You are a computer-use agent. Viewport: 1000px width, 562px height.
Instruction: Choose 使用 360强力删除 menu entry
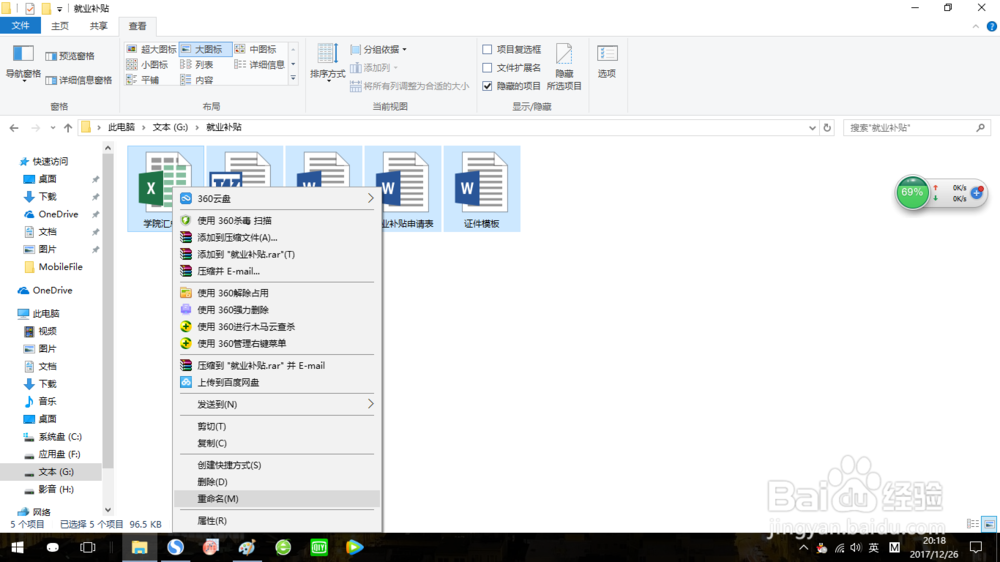(277, 309)
